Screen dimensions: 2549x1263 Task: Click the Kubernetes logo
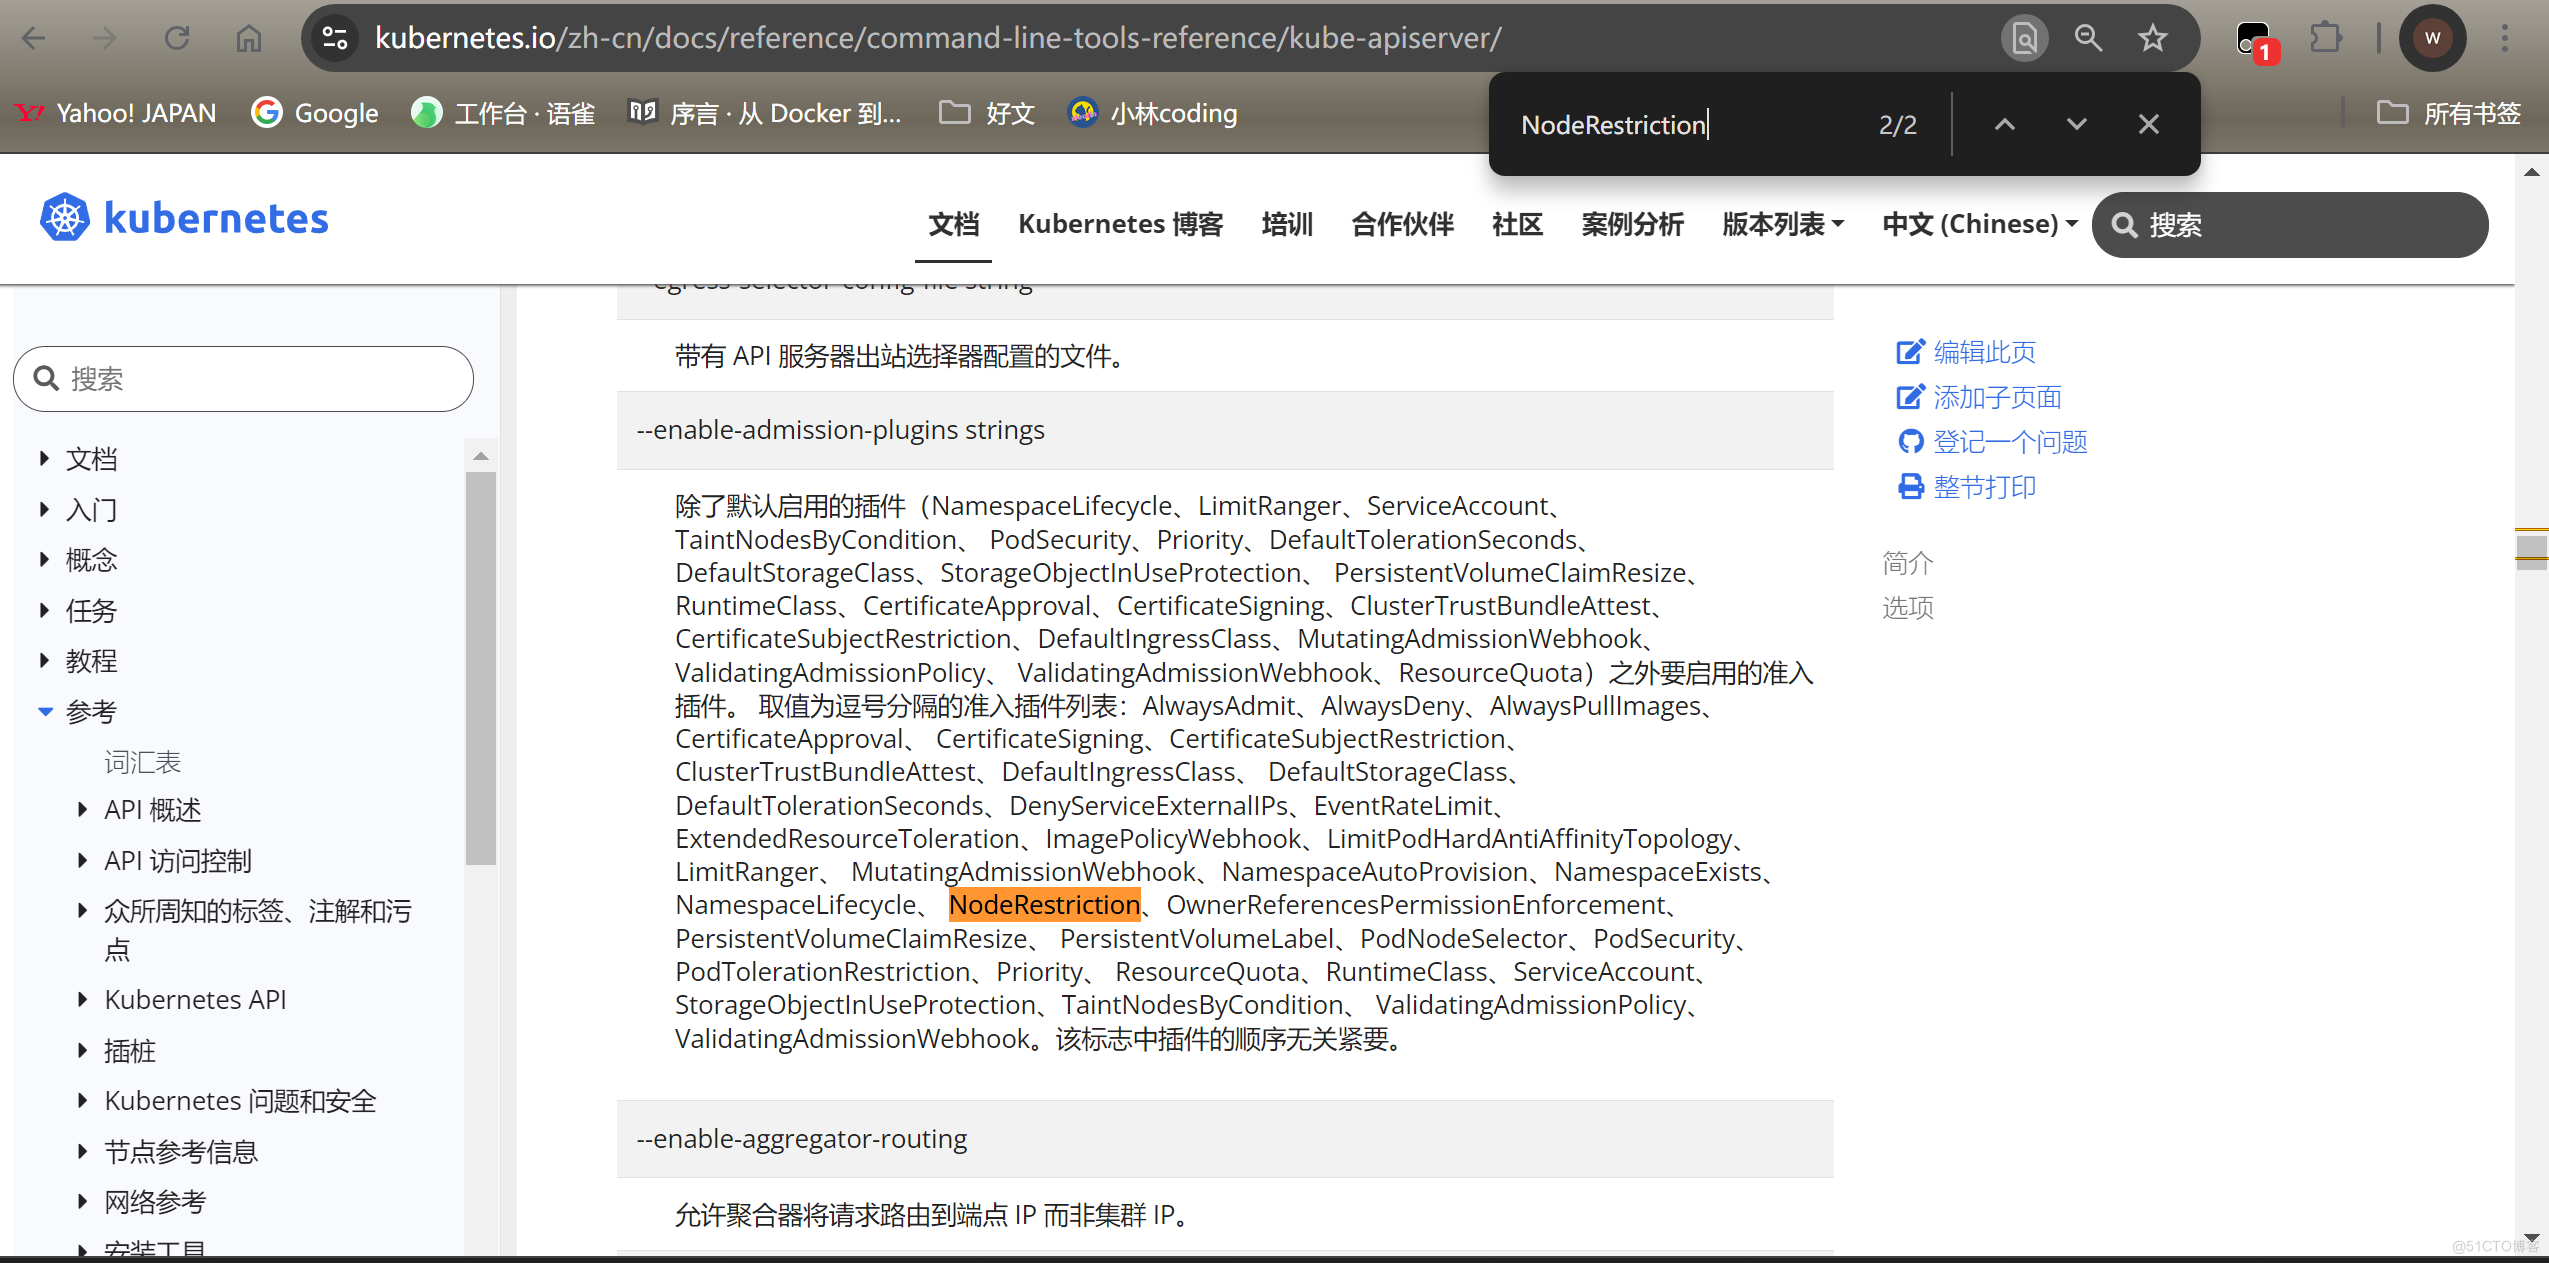184,218
